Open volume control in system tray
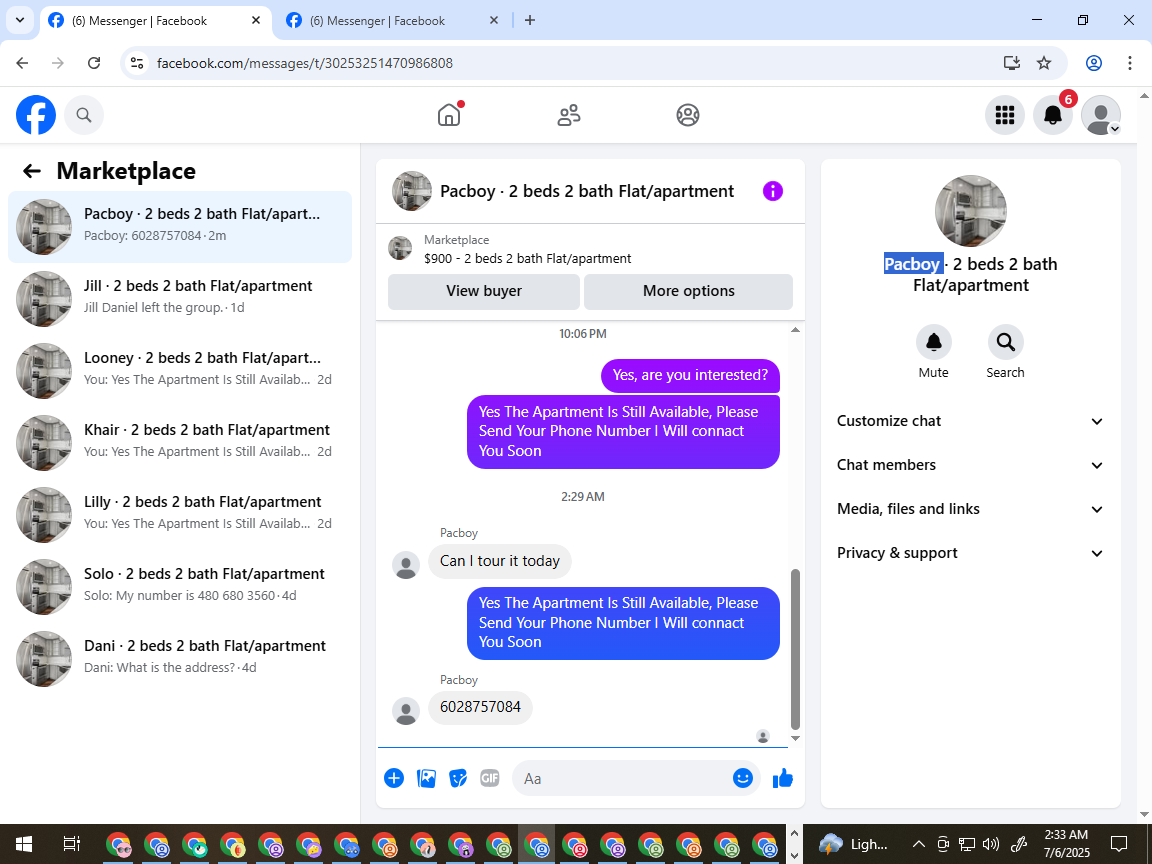The image size is (1152, 864). coord(991,843)
